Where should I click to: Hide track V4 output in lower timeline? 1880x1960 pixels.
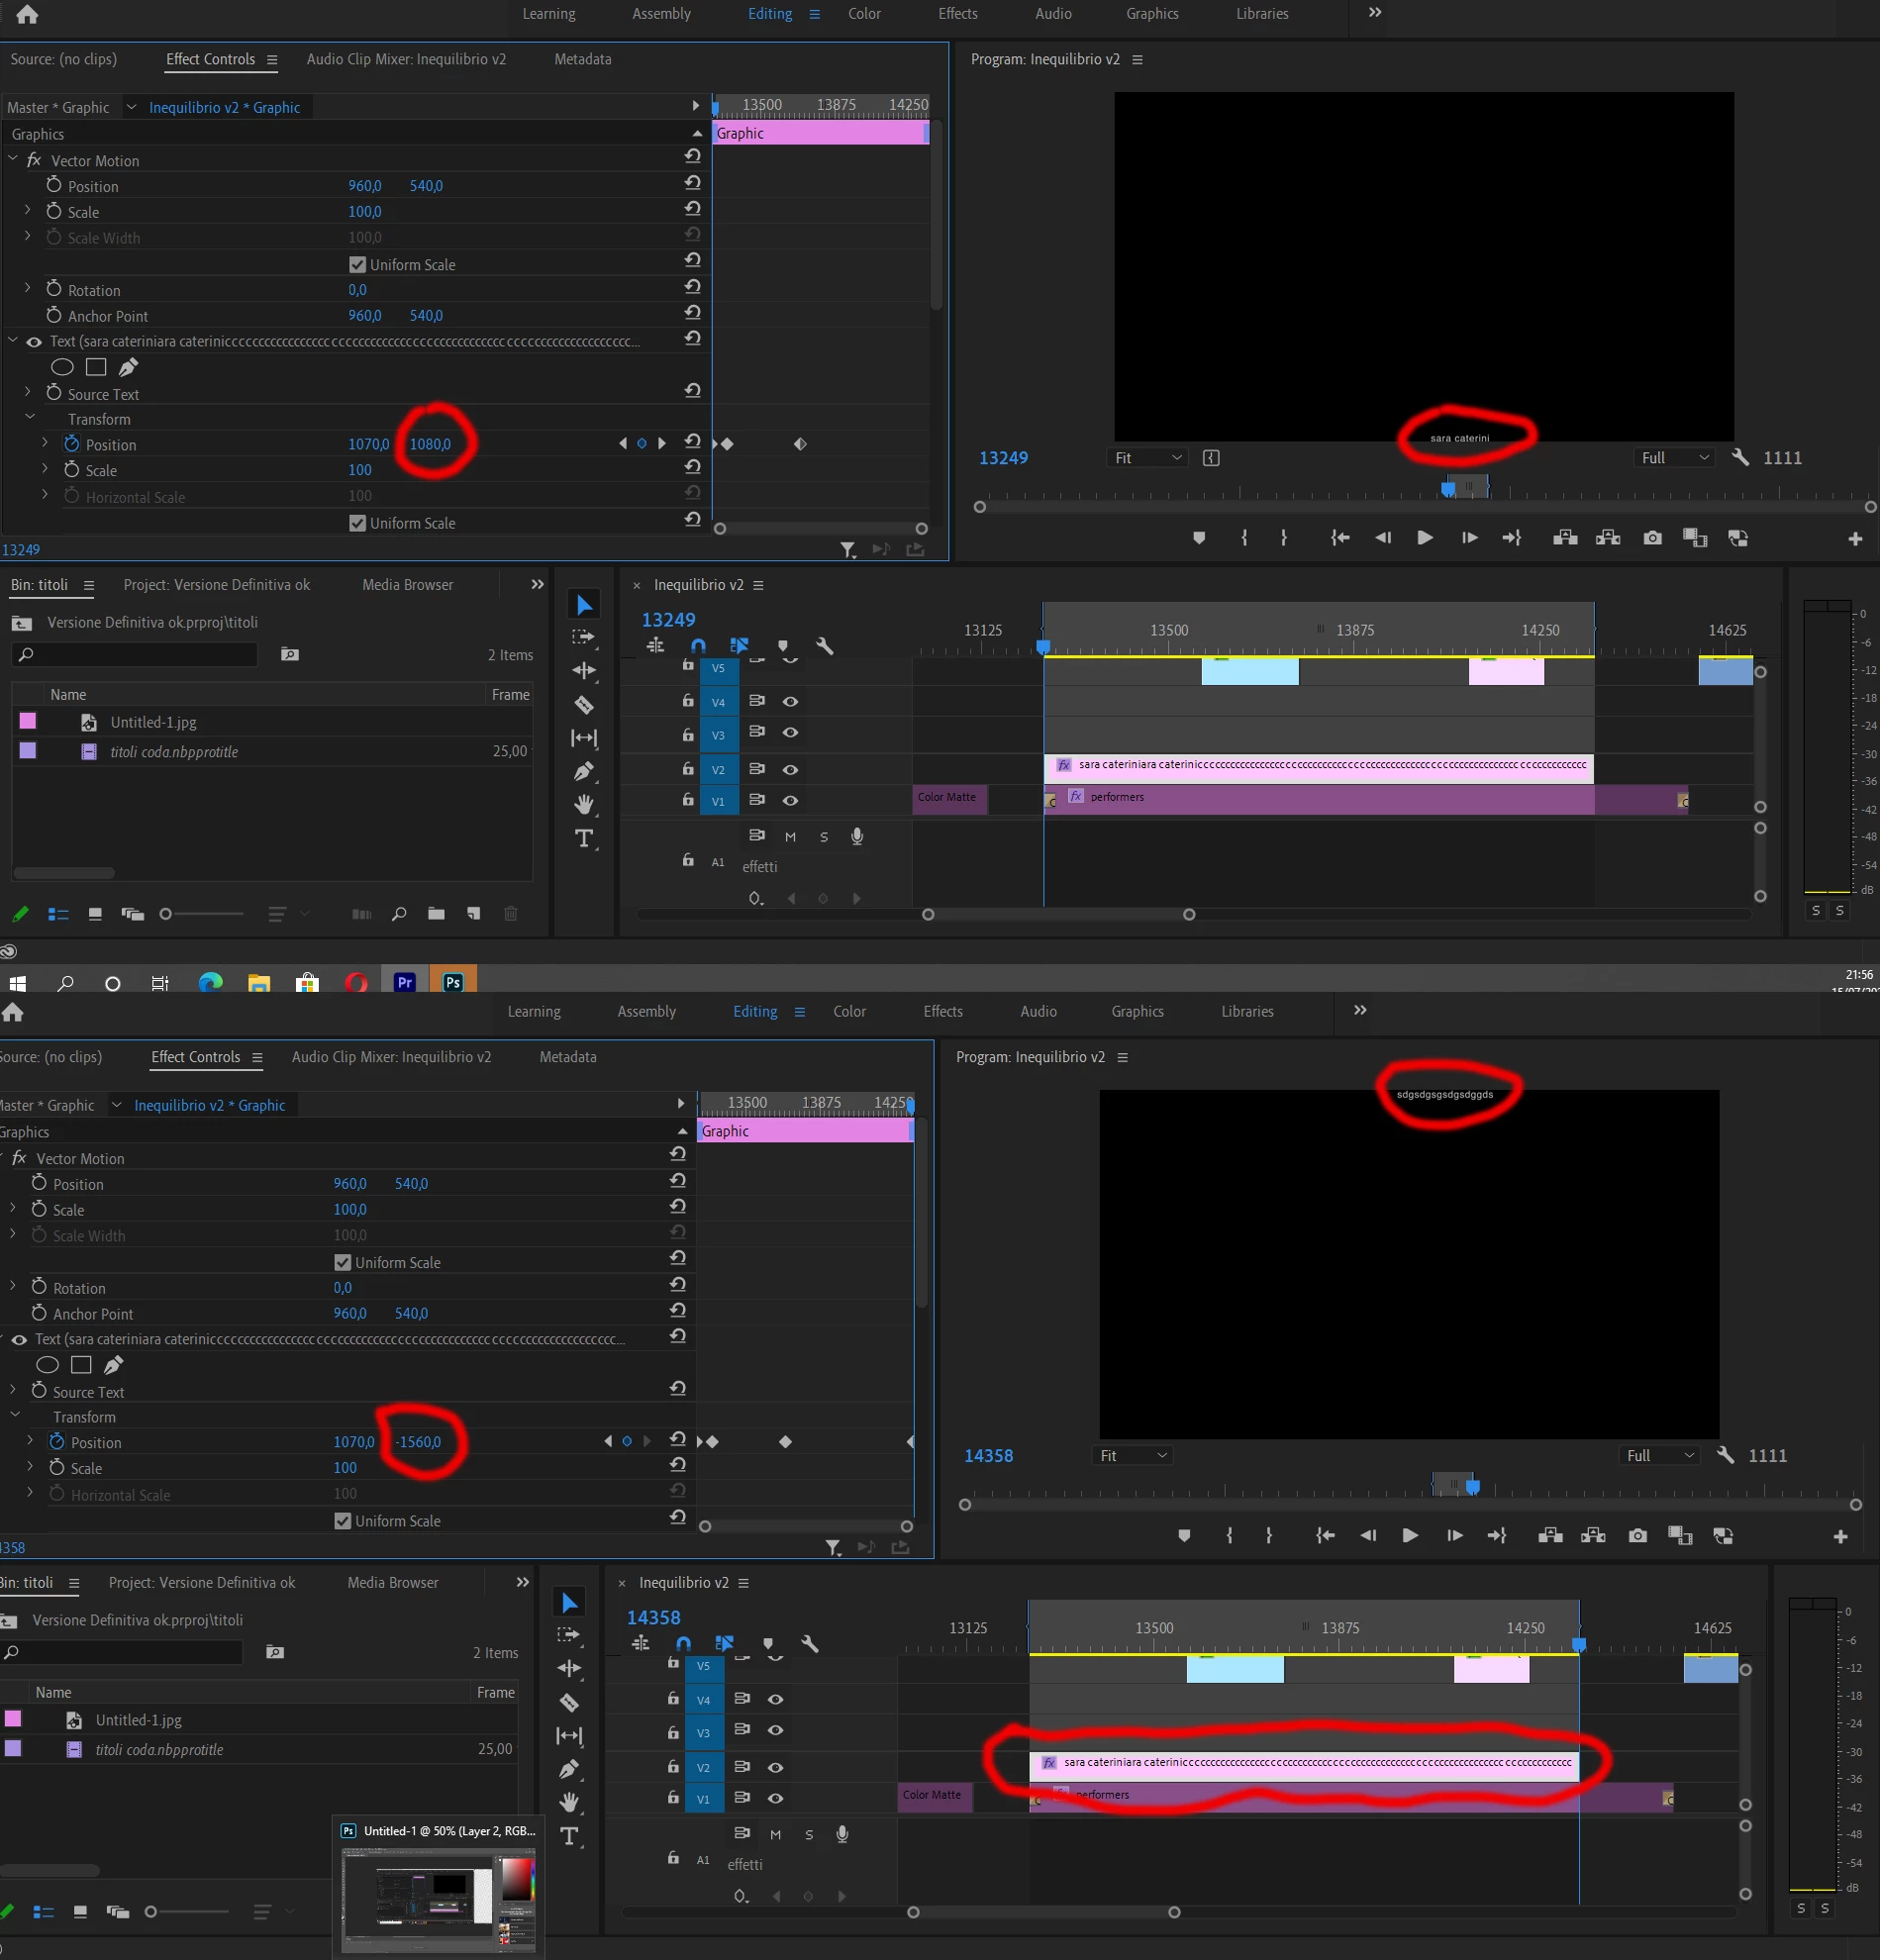click(775, 1699)
